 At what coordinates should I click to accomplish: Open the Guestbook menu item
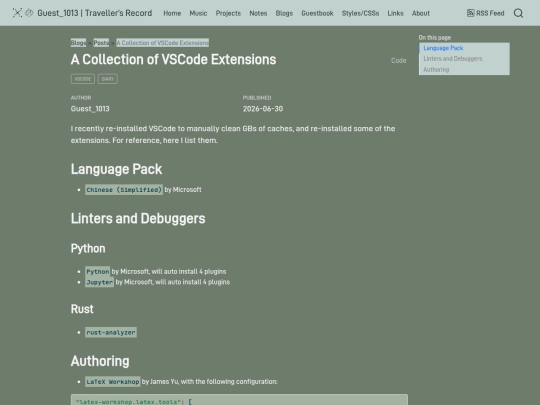click(317, 13)
